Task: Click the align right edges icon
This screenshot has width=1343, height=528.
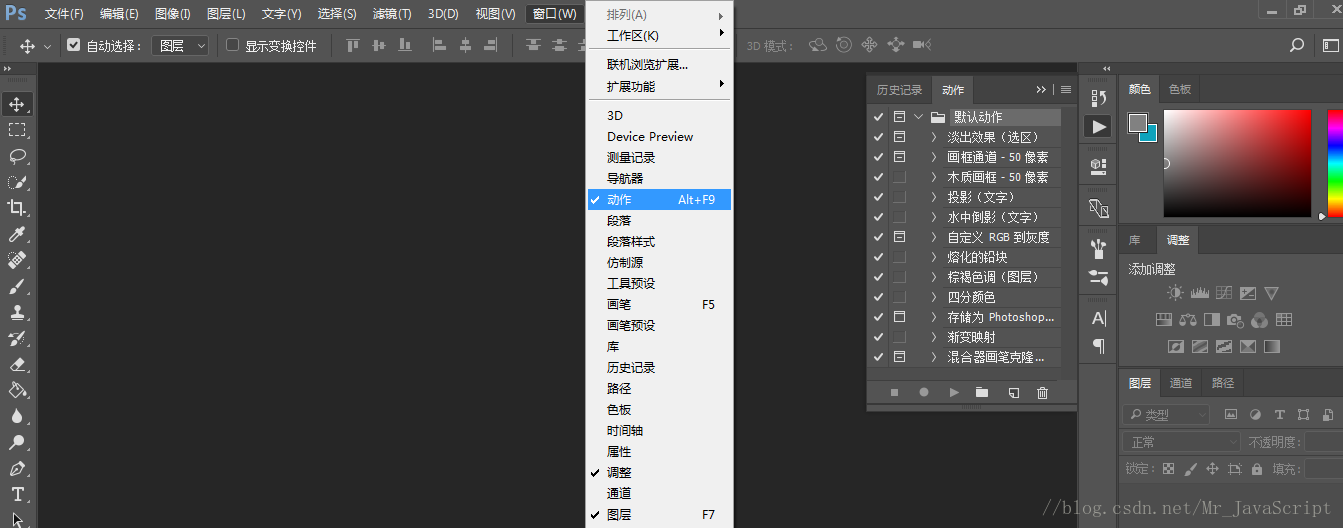Action: tap(490, 45)
